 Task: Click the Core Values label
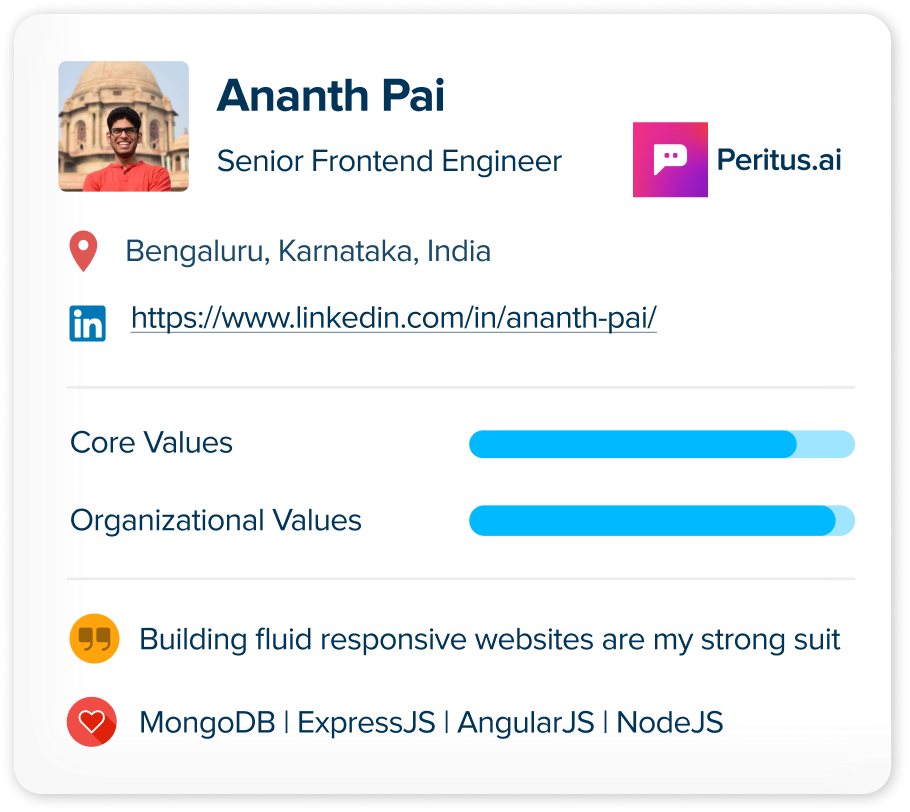click(x=151, y=443)
